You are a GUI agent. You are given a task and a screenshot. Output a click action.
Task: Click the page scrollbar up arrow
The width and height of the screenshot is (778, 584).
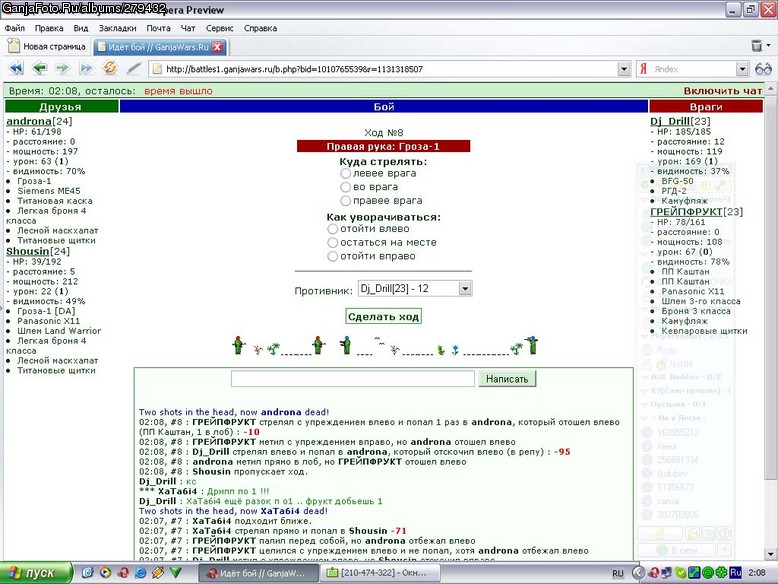770,89
